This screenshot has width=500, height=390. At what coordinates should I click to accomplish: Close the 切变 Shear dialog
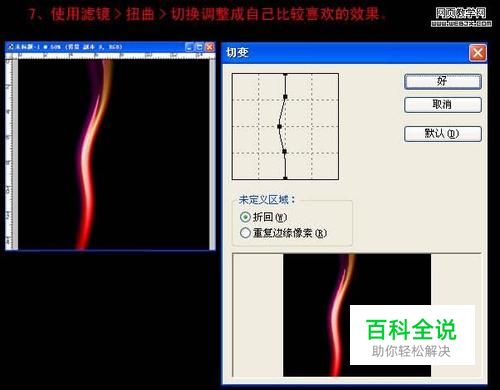477,53
